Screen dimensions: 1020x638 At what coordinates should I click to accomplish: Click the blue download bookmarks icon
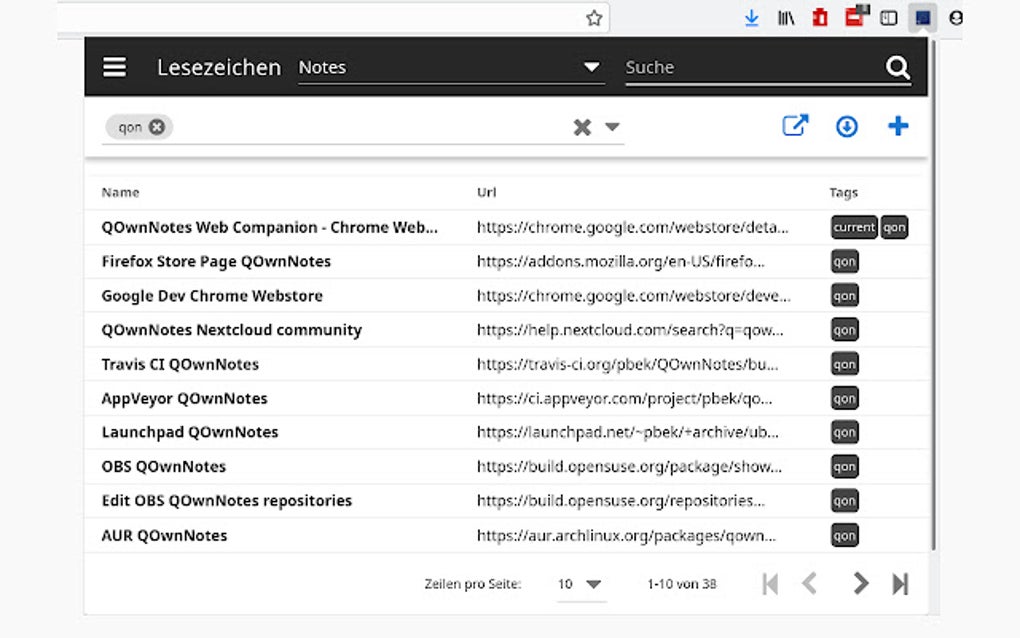[x=846, y=126]
